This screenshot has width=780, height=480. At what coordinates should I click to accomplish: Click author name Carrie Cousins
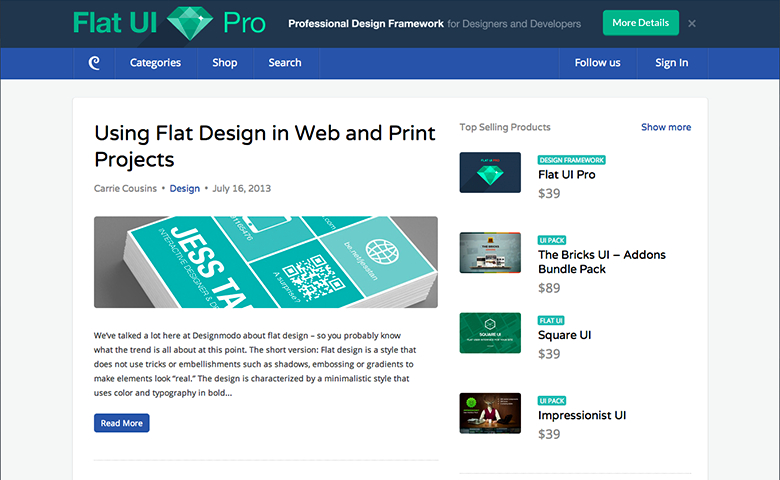click(125, 188)
